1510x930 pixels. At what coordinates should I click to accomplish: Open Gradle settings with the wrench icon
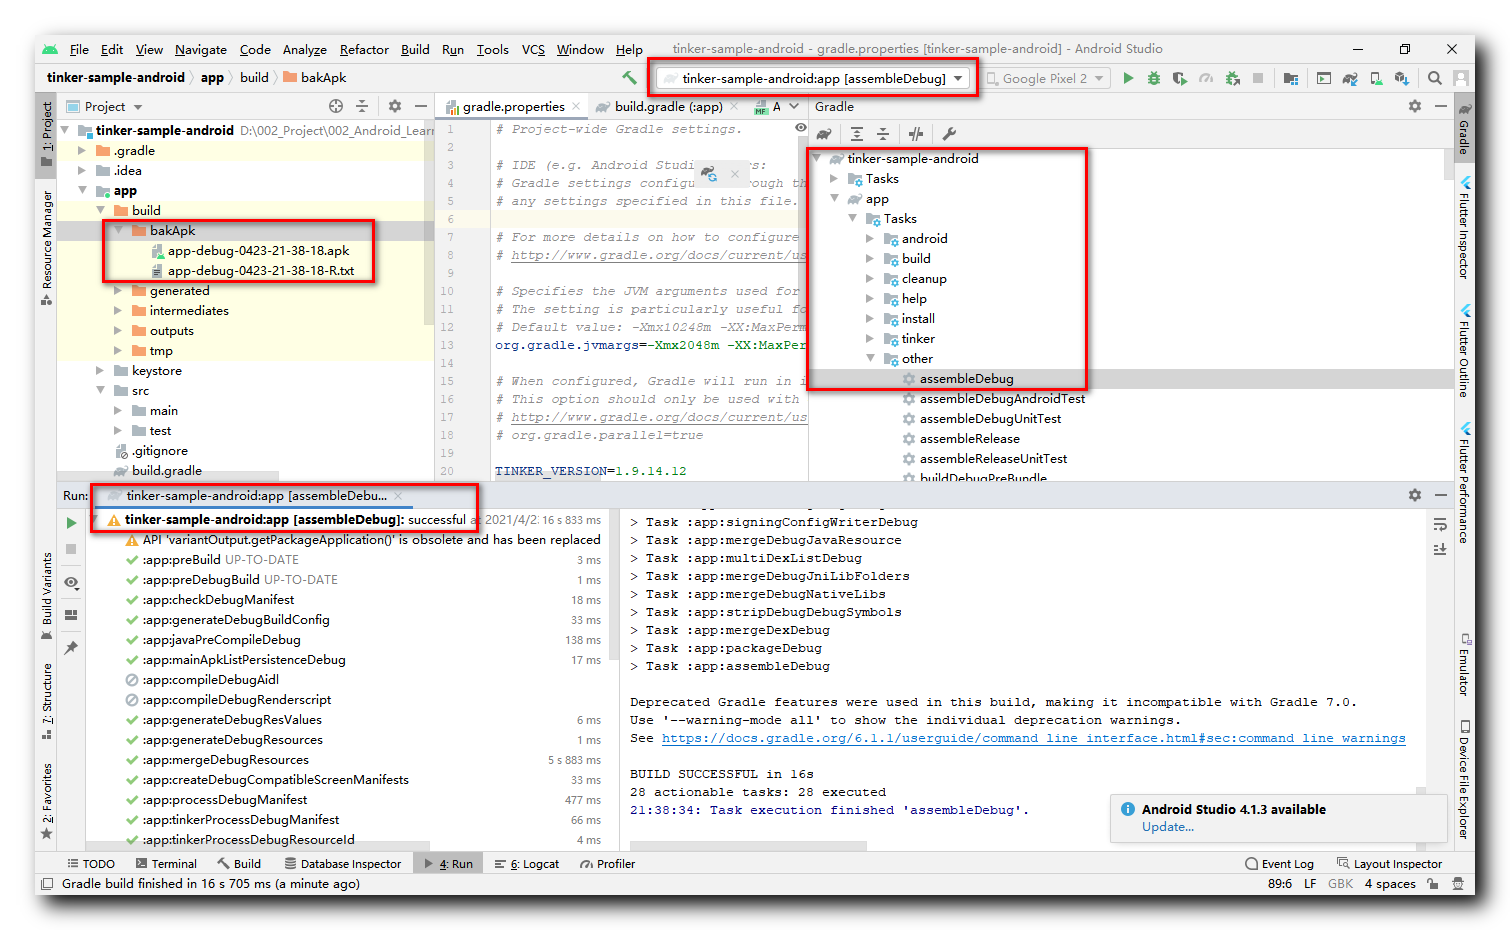click(x=949, y=133)
